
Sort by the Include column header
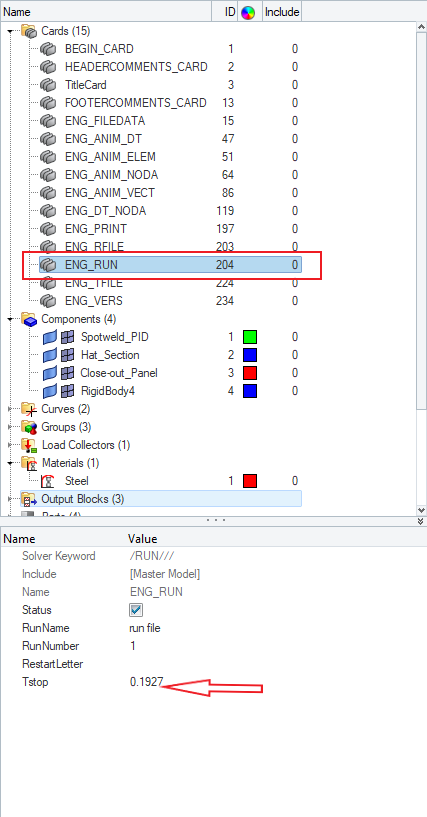(282, 11)
